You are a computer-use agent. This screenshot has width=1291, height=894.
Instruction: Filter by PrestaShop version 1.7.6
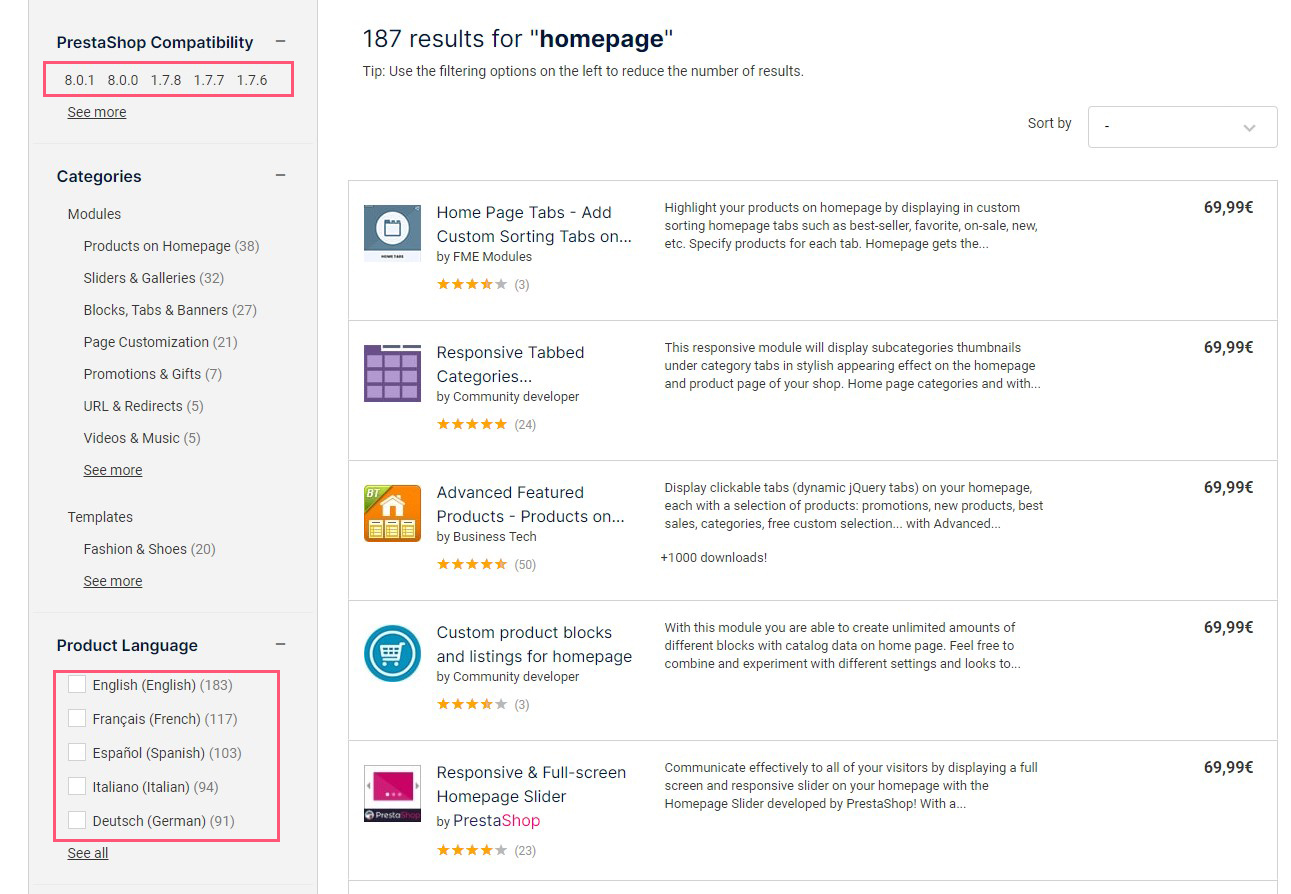[252, 80]
